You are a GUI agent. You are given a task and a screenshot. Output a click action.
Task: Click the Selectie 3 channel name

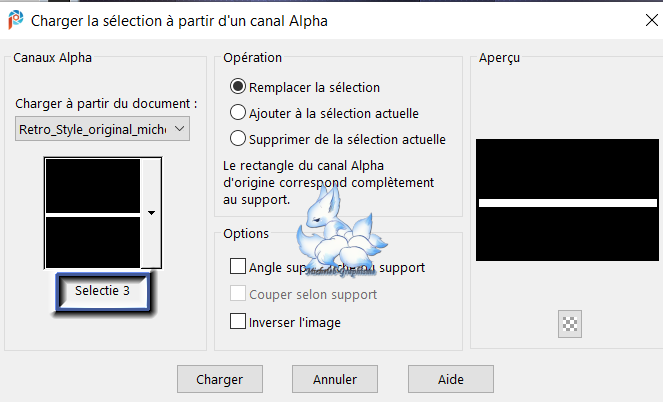pos(102,291)
